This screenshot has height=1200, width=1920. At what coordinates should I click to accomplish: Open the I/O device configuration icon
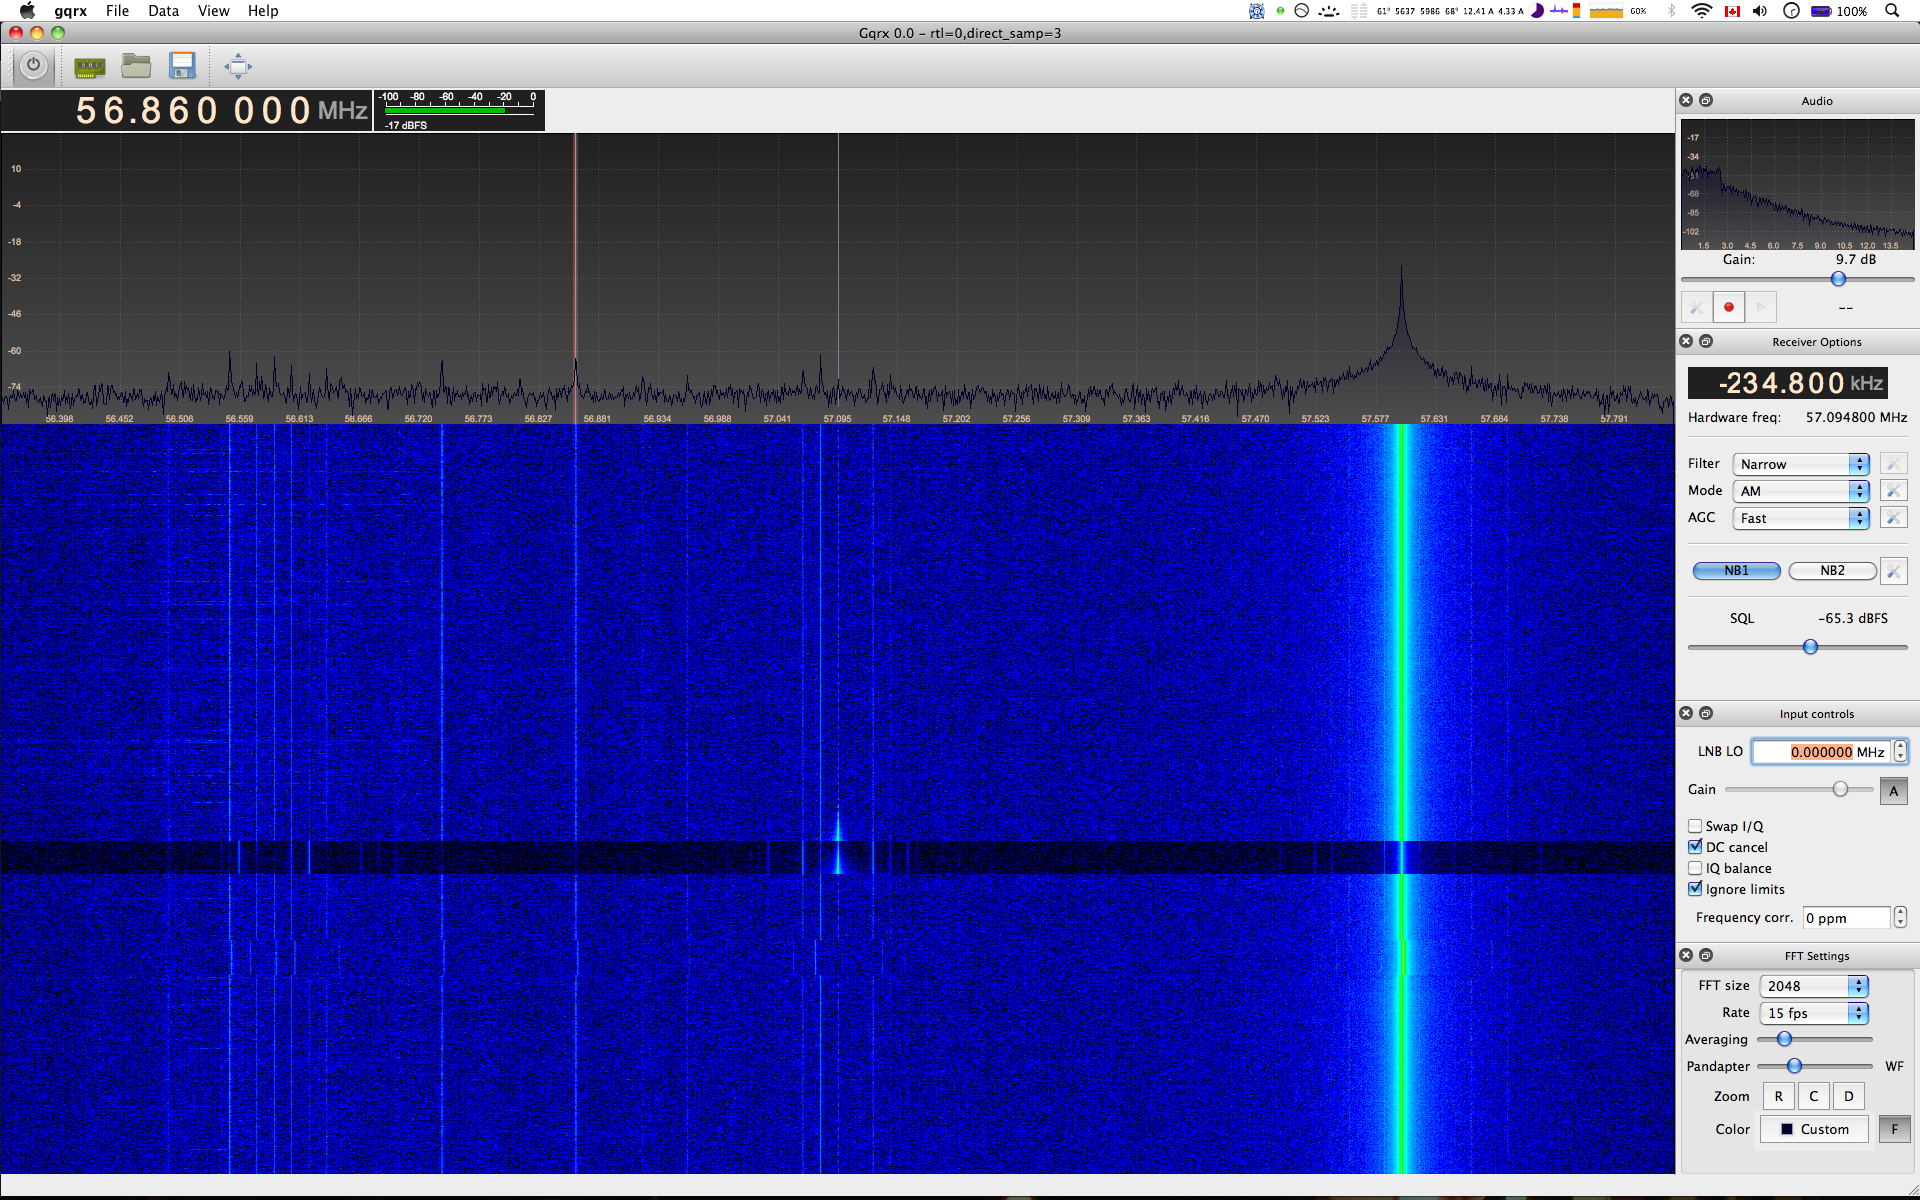89,67
